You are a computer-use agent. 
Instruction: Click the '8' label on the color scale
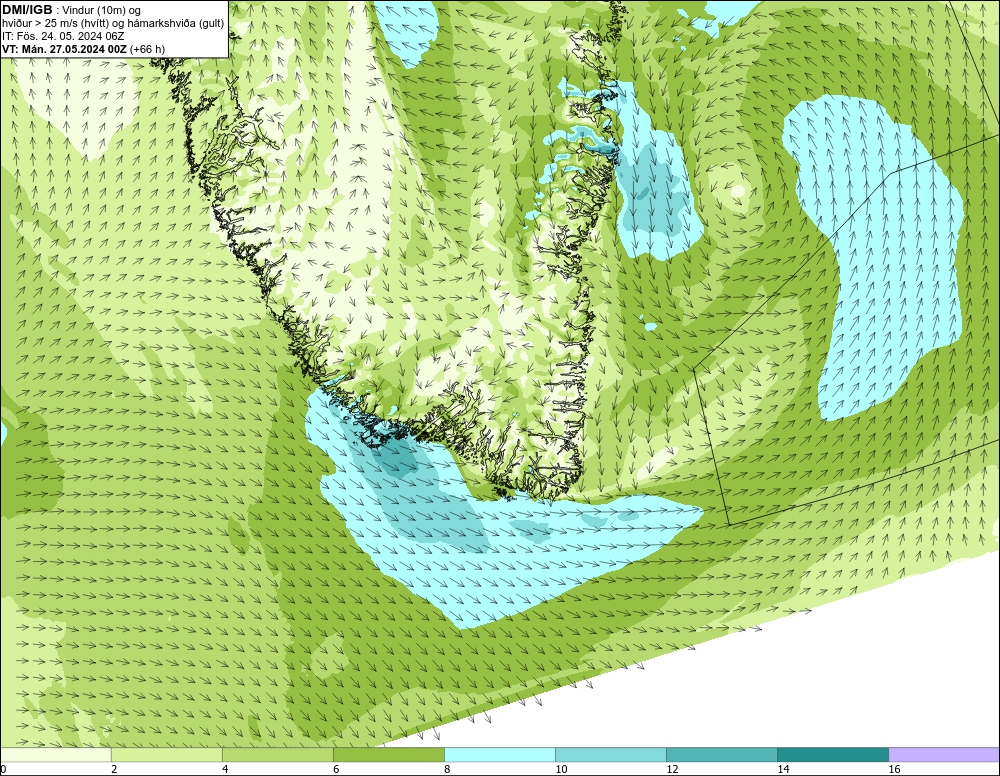[x=447, y=770]
